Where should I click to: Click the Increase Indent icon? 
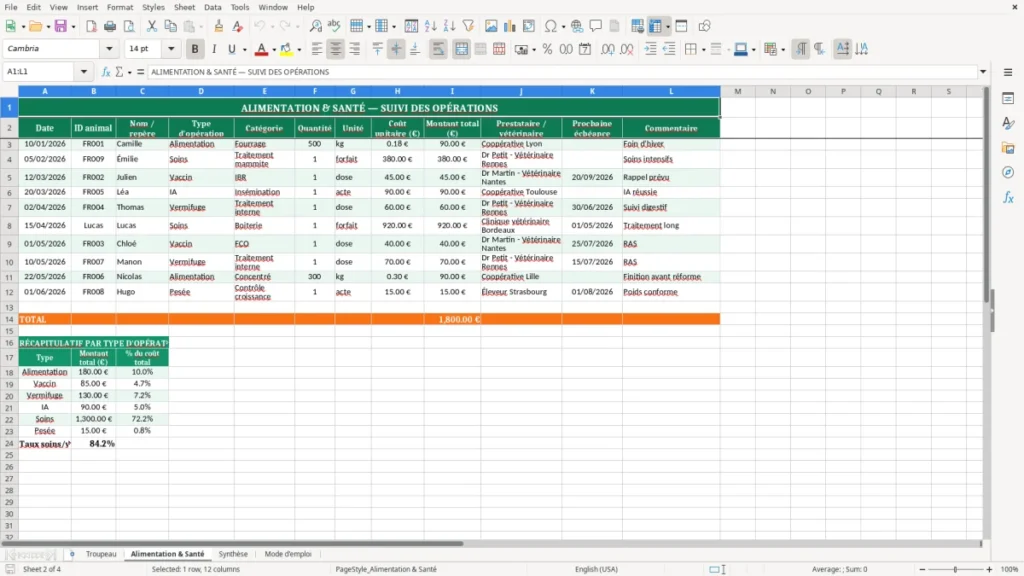tap(650, 49)
